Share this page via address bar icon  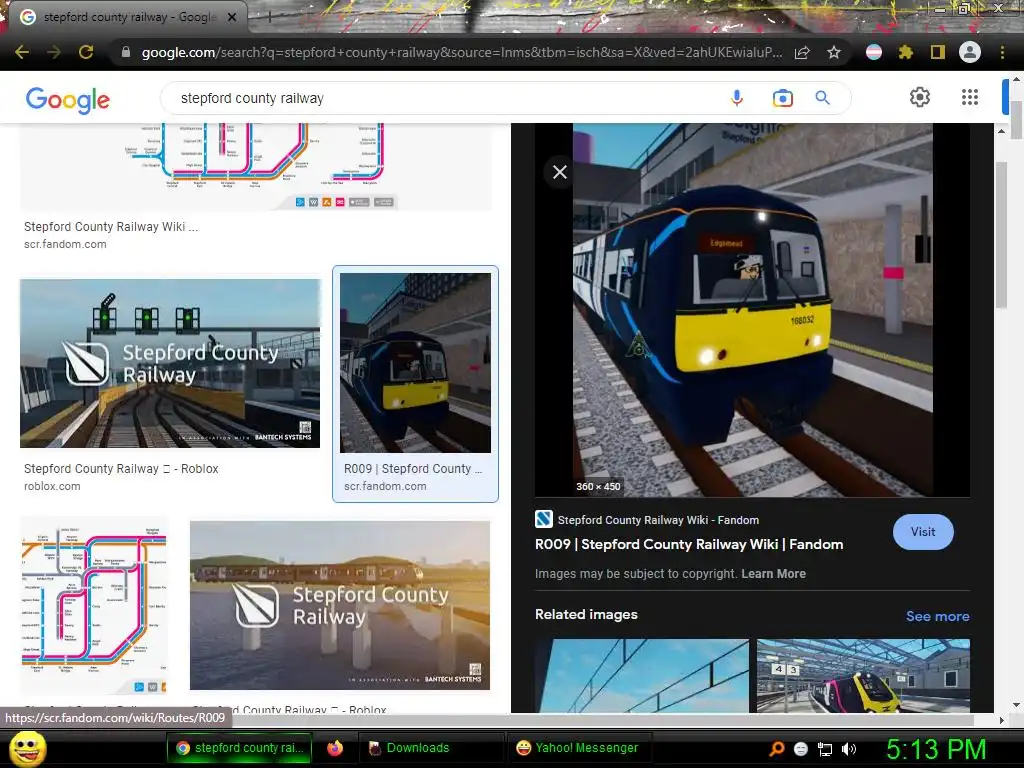coord(803,52)
